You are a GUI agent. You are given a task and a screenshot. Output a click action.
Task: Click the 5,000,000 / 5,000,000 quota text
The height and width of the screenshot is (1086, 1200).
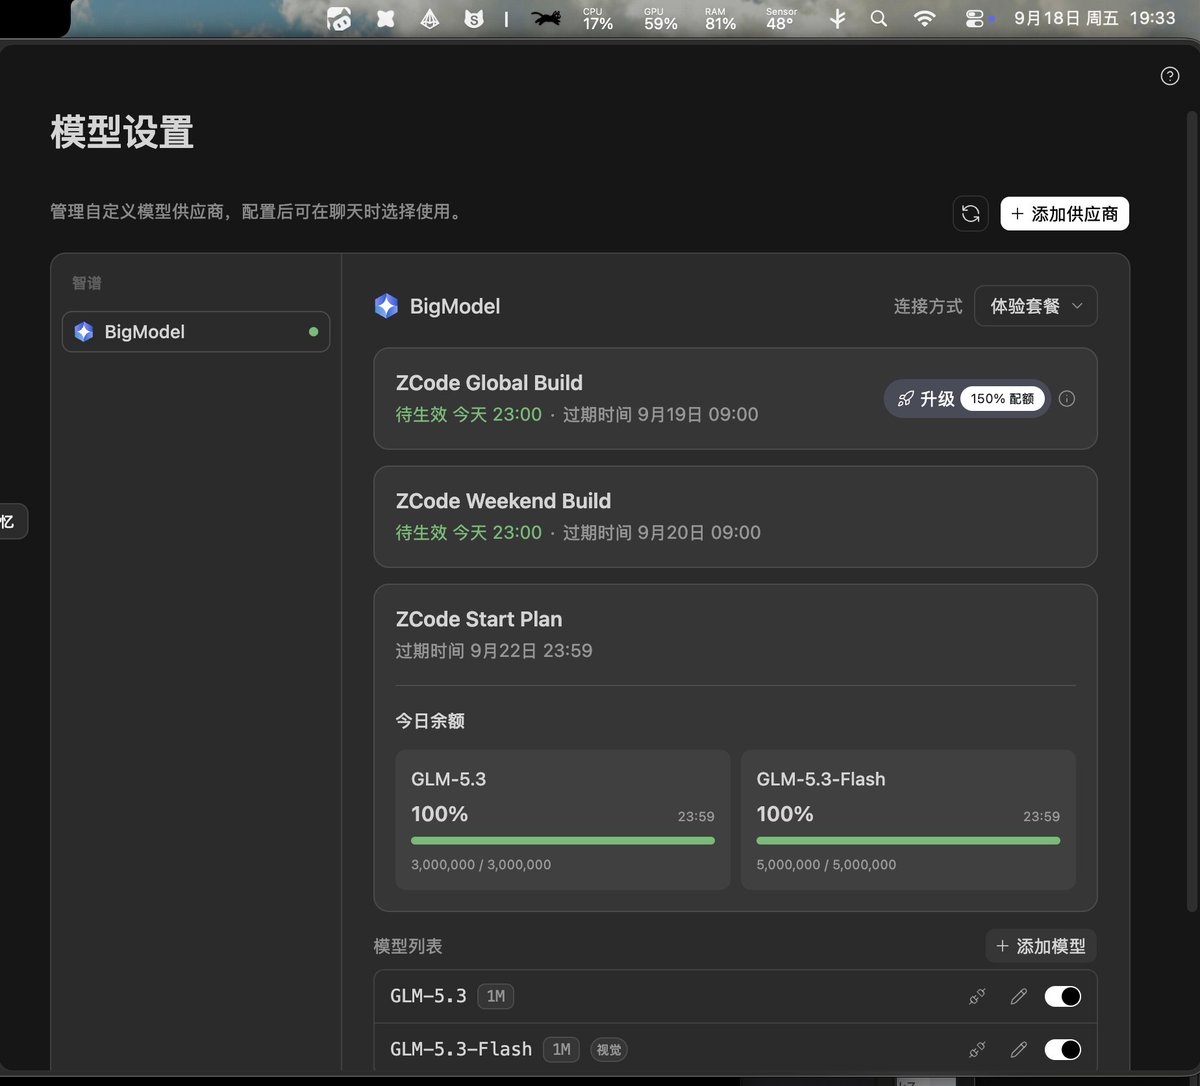point(826,864)
